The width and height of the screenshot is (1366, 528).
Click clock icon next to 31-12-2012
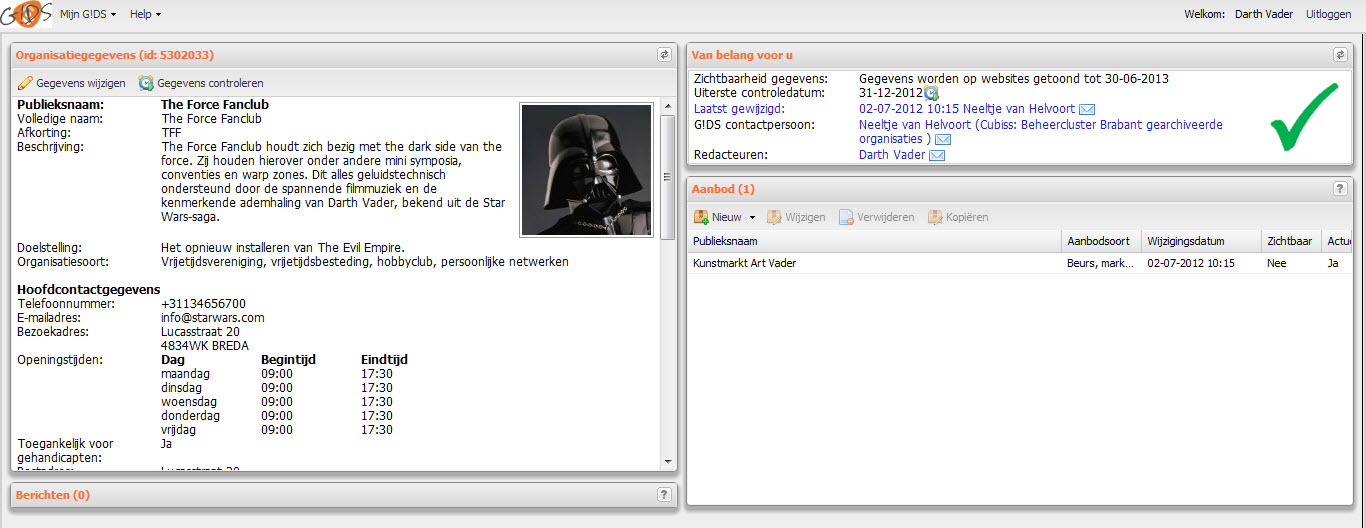pos(931,93)
